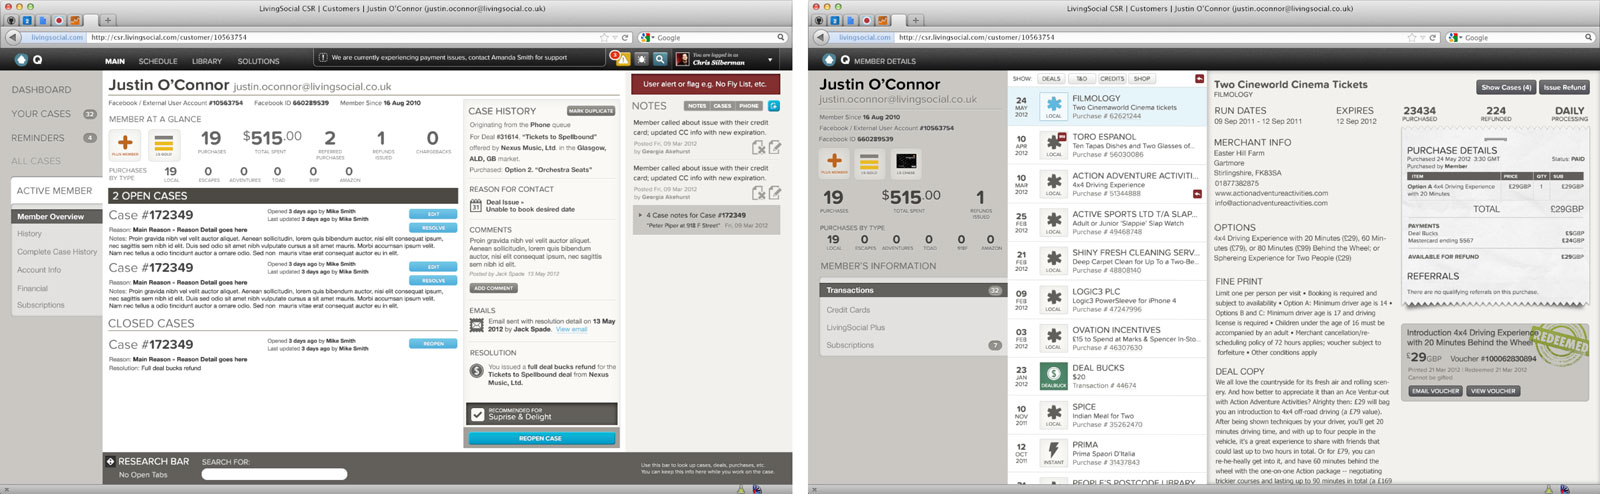The image size is (1600, 494).
Task: Click the bug report icon in left header
Action: click(641, 60)
